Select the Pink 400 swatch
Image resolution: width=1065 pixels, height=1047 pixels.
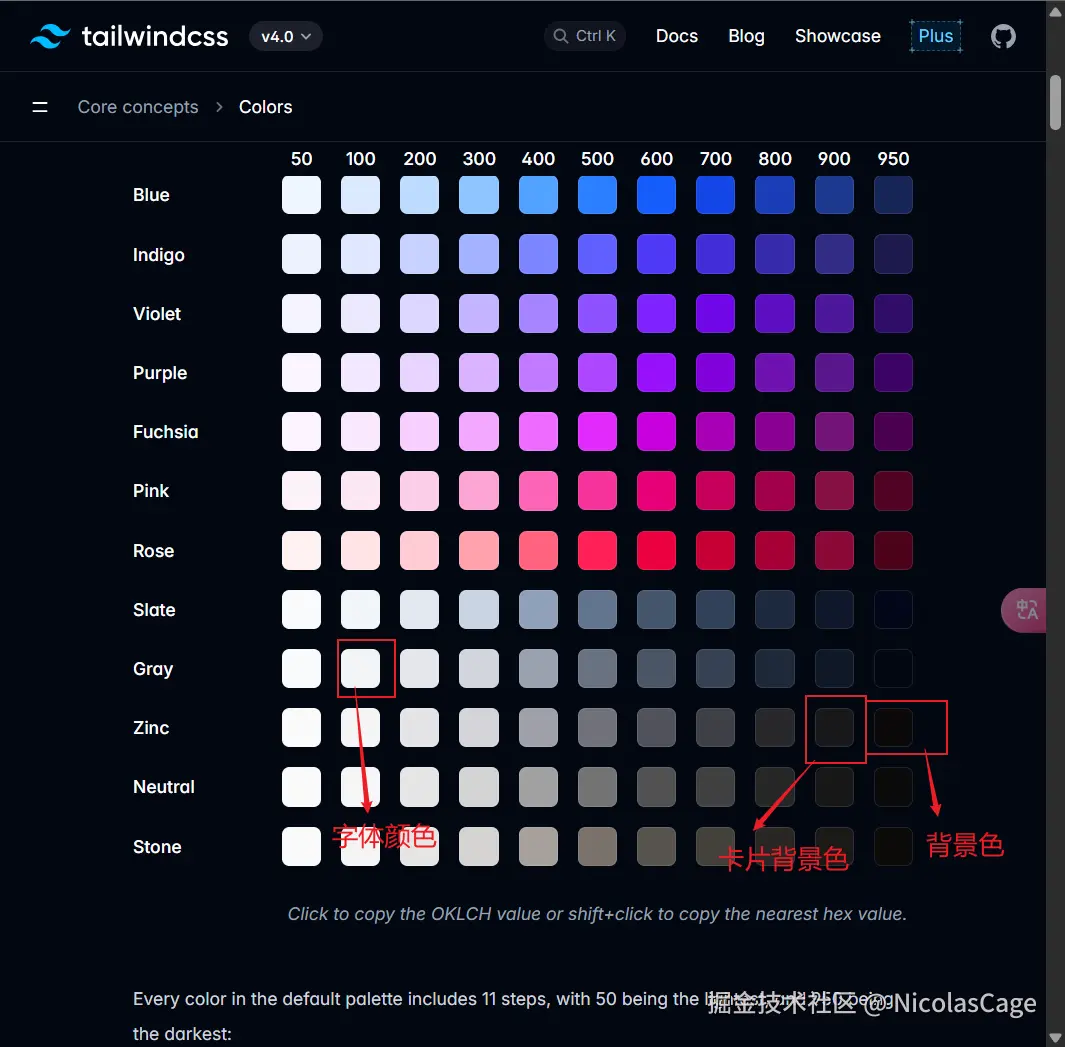coord(538,491)
